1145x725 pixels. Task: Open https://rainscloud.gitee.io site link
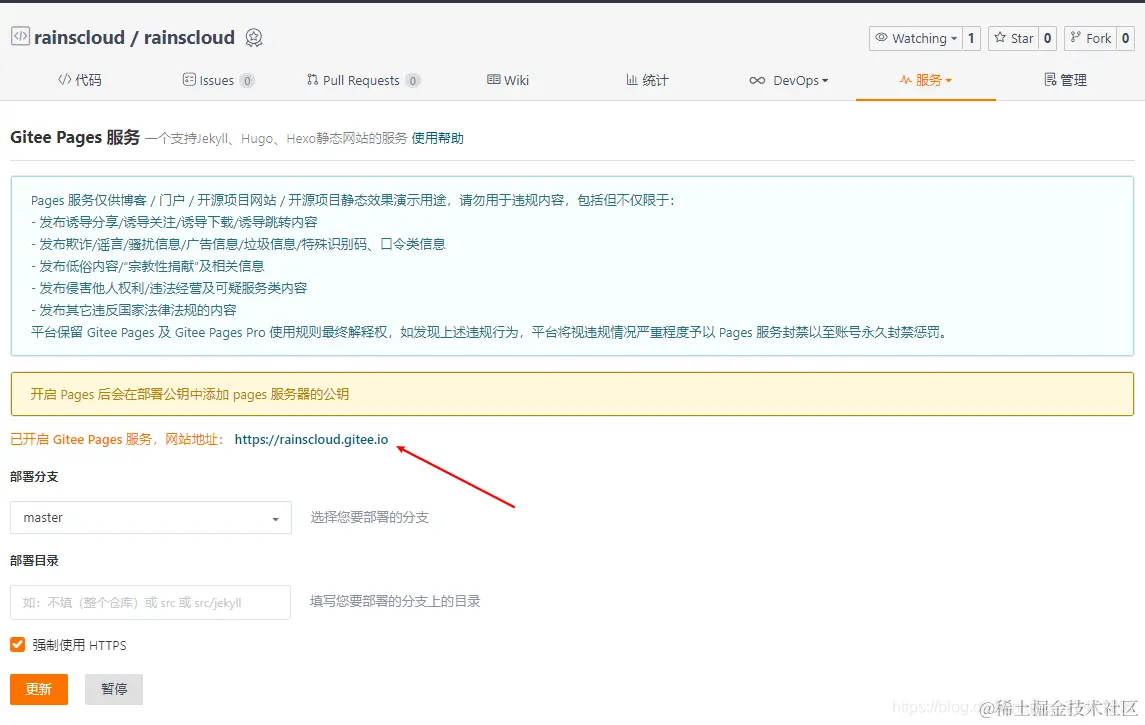tap(311, 440)
